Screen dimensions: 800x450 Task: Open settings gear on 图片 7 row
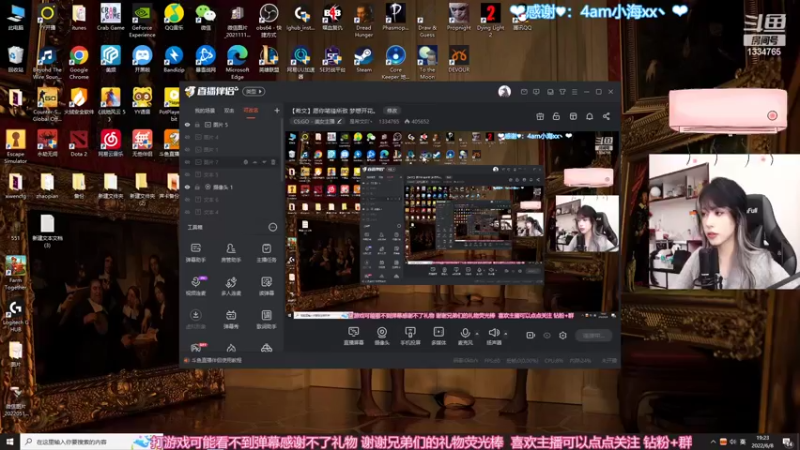point(245,162)
